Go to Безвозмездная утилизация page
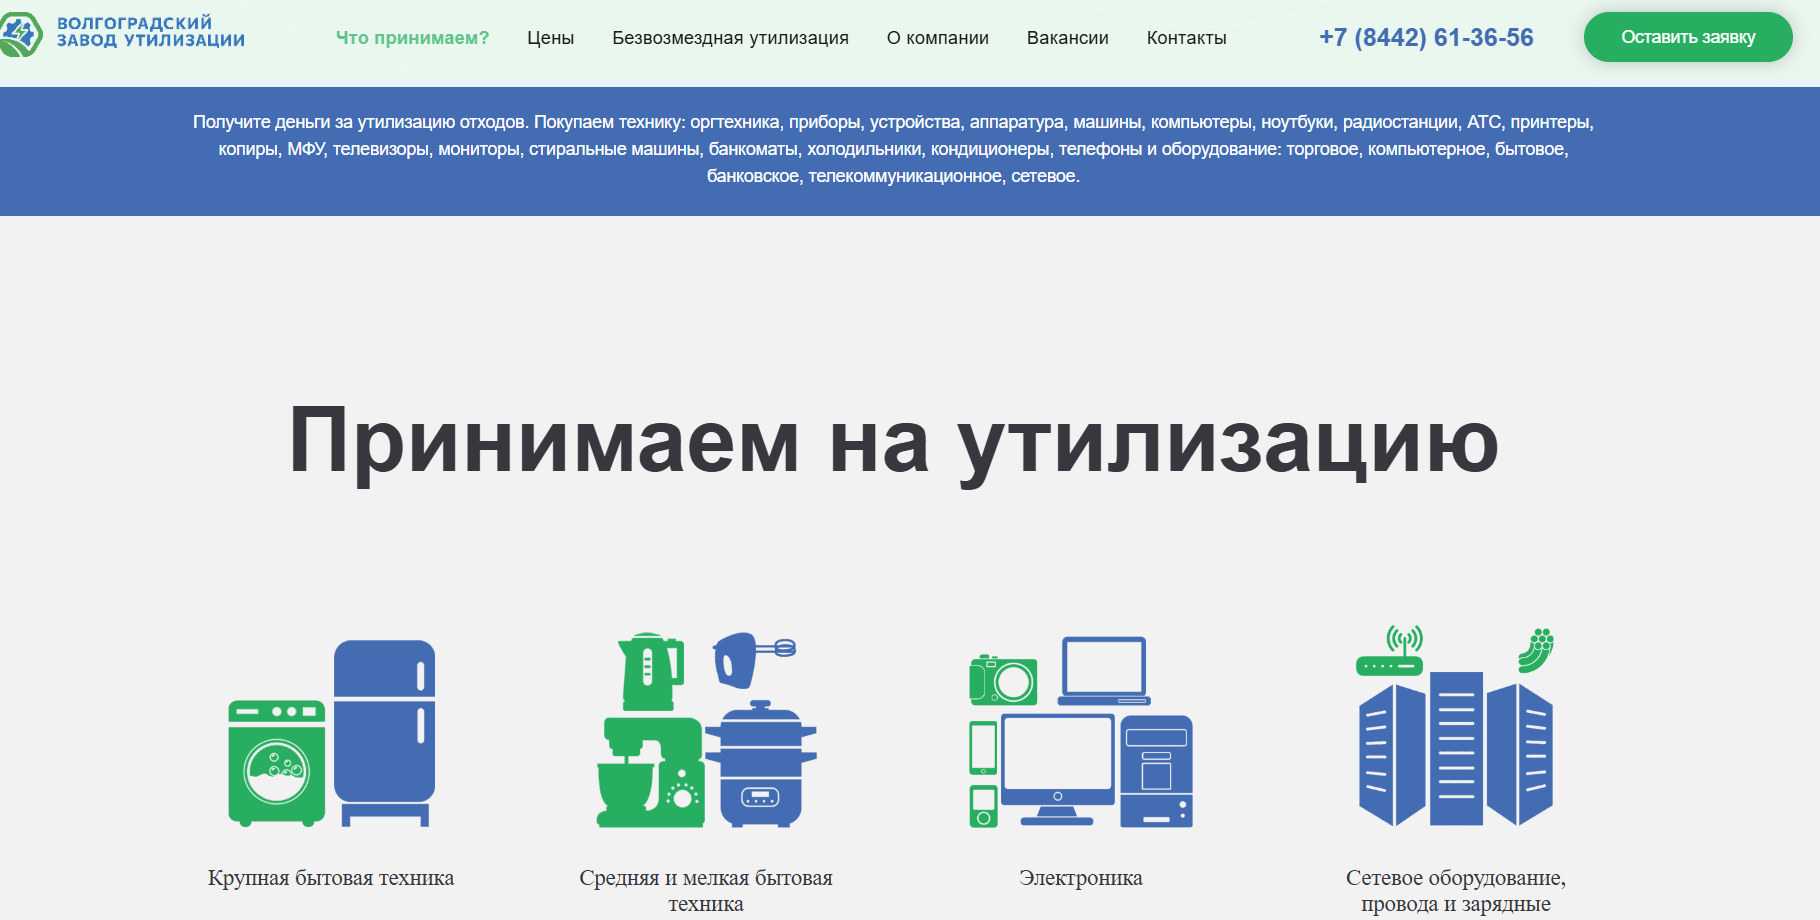 [x=730, y=38]
